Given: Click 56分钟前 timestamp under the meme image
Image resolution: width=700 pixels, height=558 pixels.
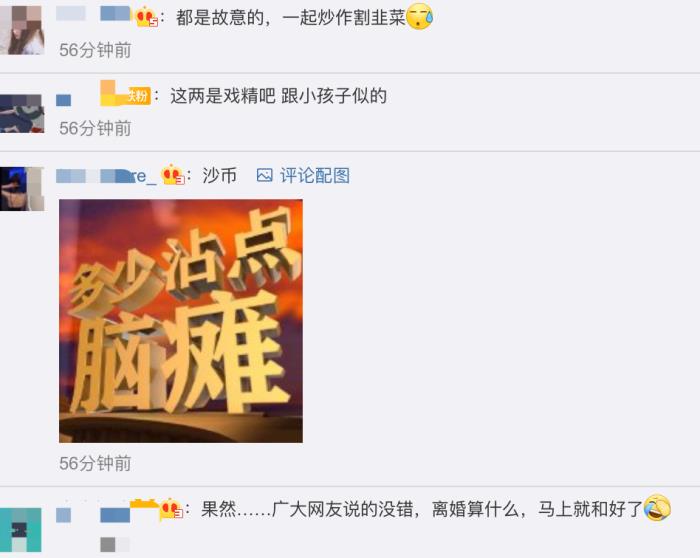Looking at the screenshot, I should click(x=95, y=463).
